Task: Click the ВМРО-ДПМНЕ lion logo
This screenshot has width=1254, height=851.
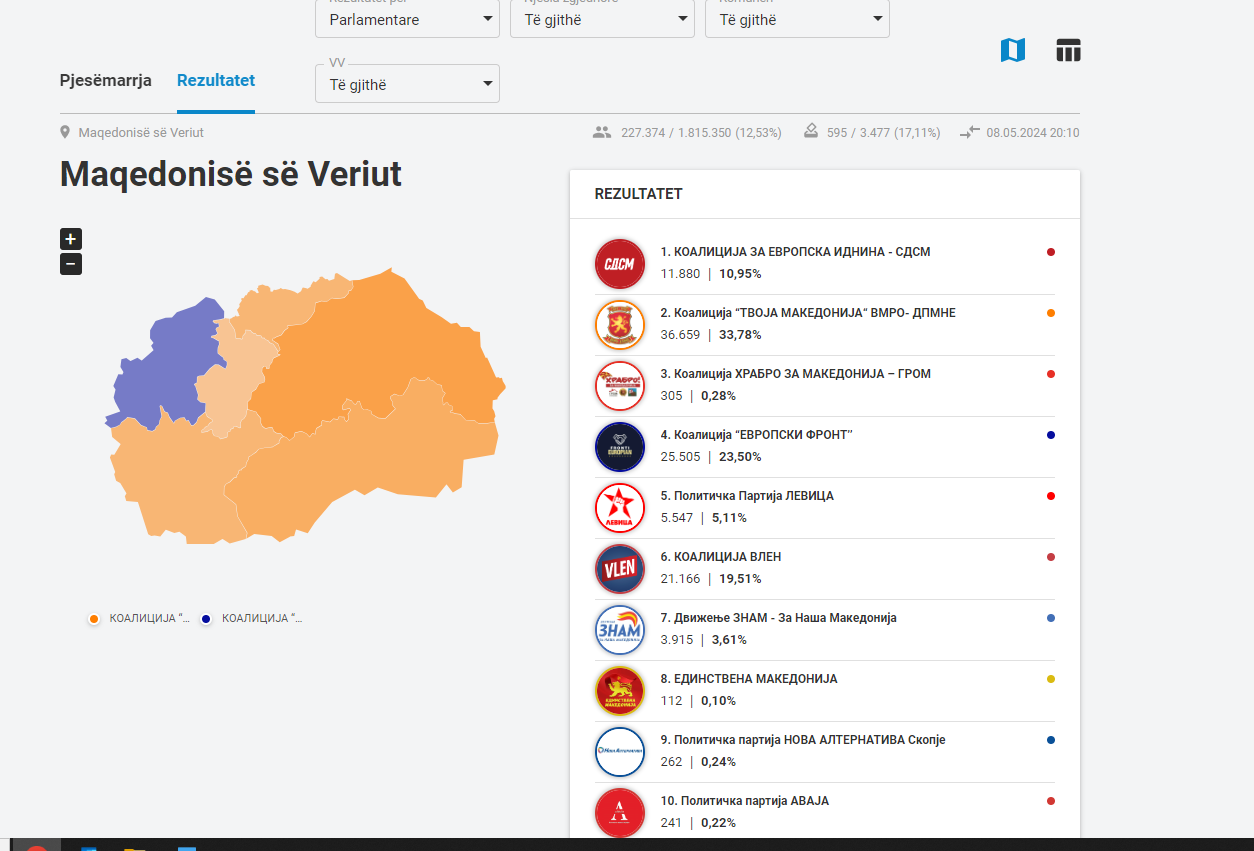Action: [x=620, y=325]
